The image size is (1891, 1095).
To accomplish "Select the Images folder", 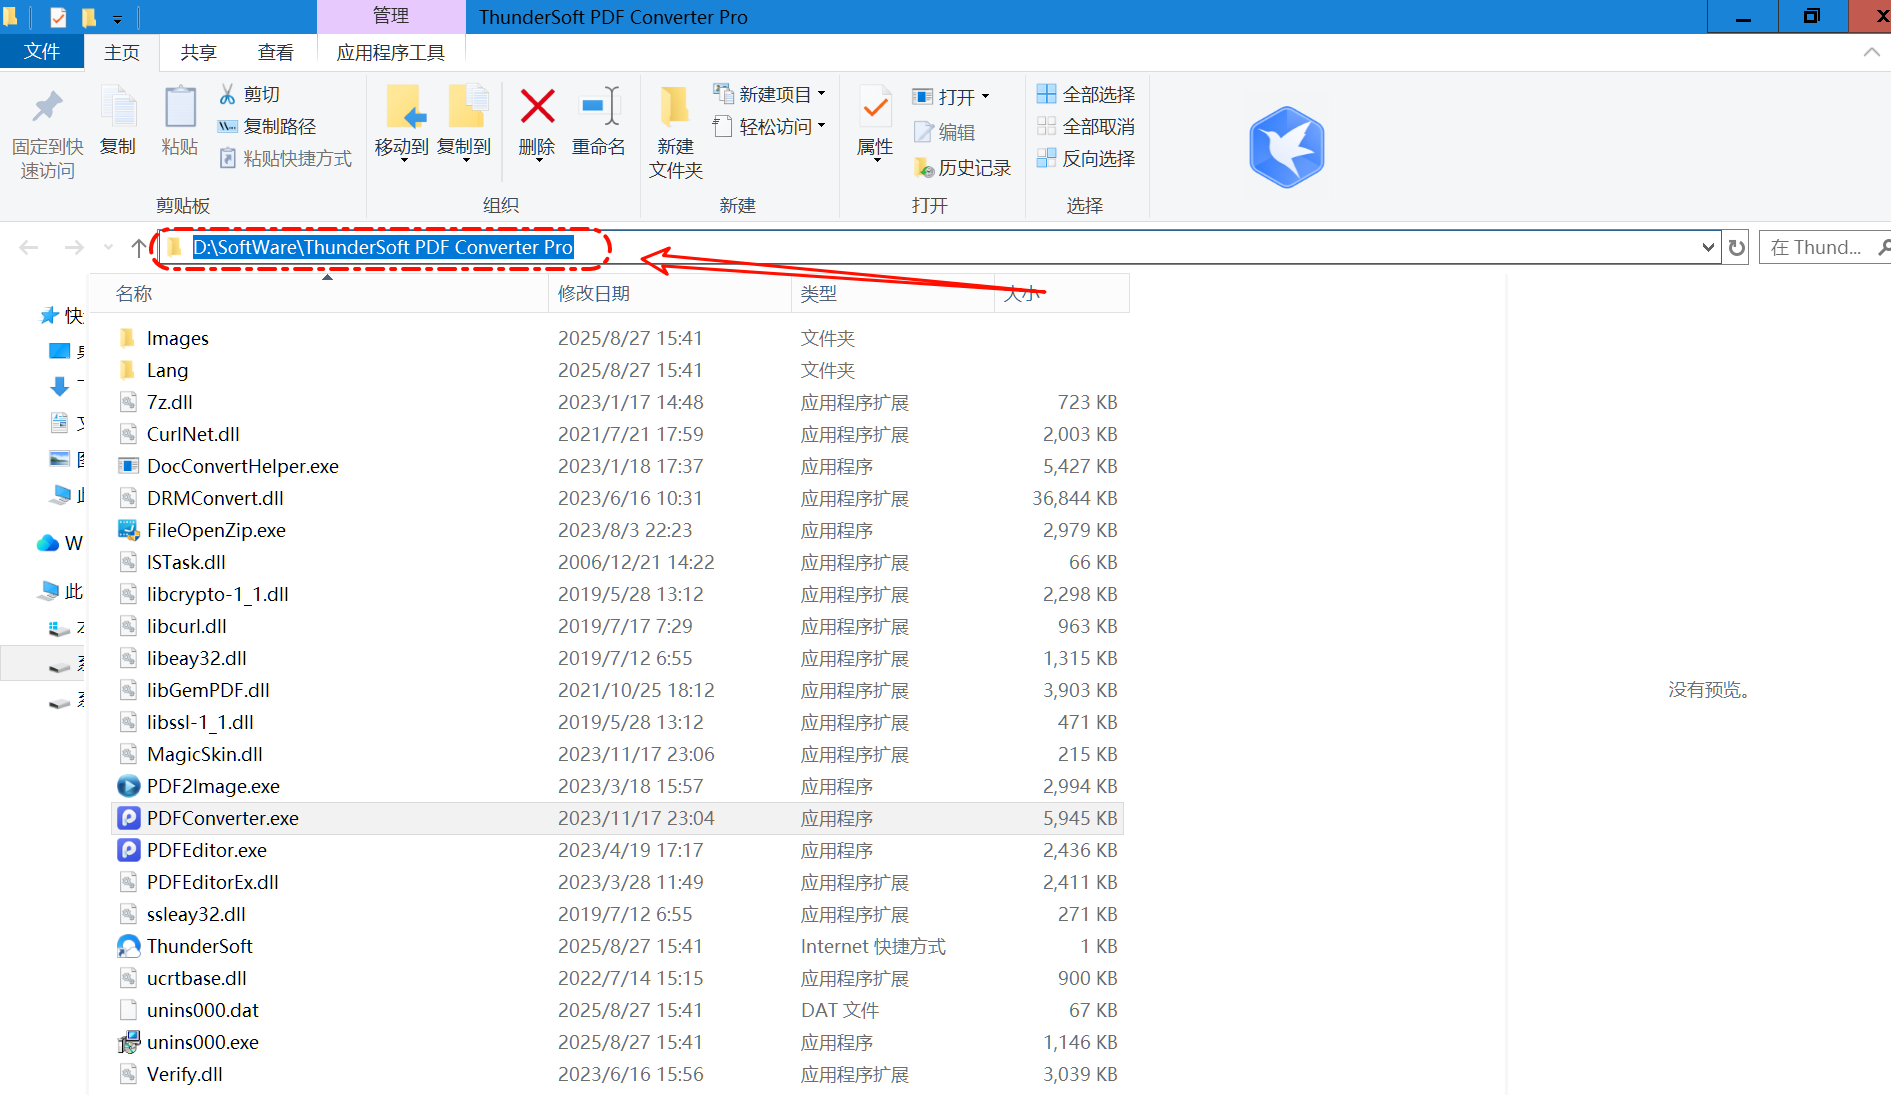I will coord(617,338).
